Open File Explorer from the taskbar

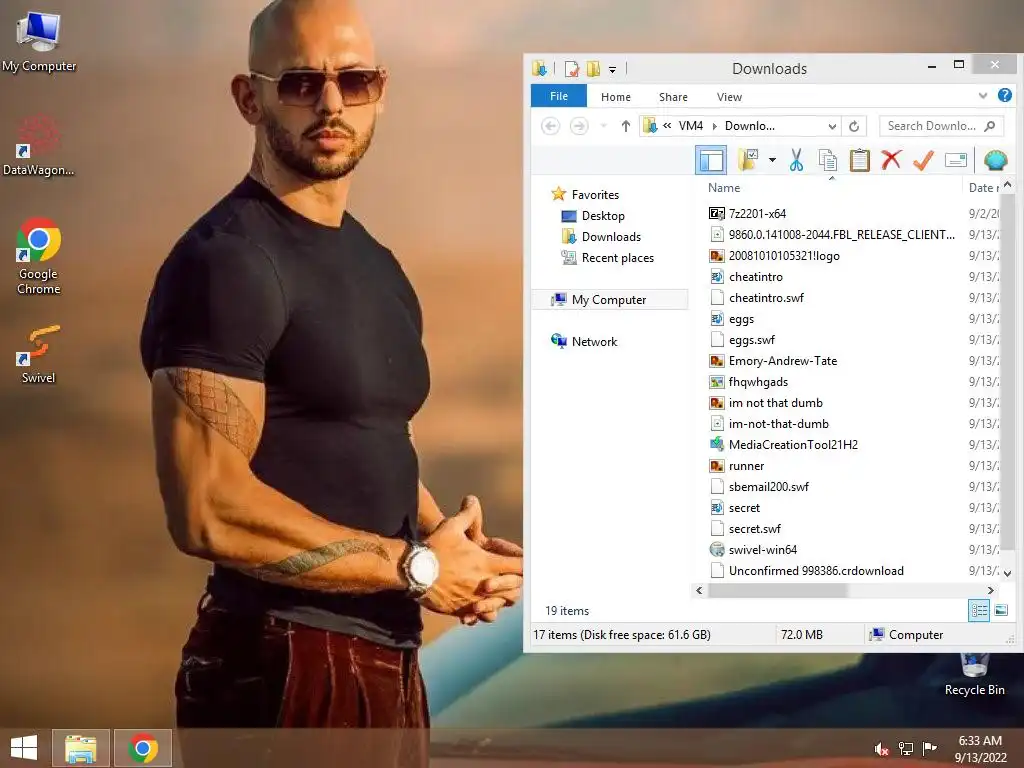80,748
